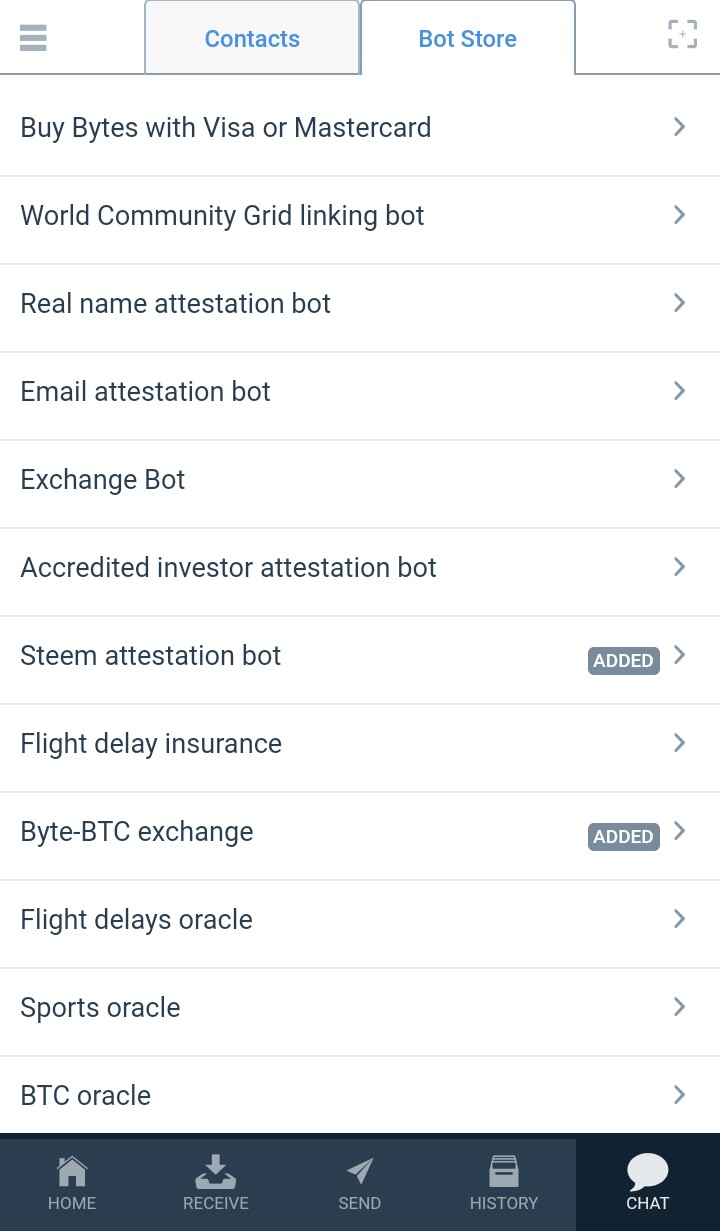Open the hamburger menu
The image size is (720, 1231).
(33, 38)
